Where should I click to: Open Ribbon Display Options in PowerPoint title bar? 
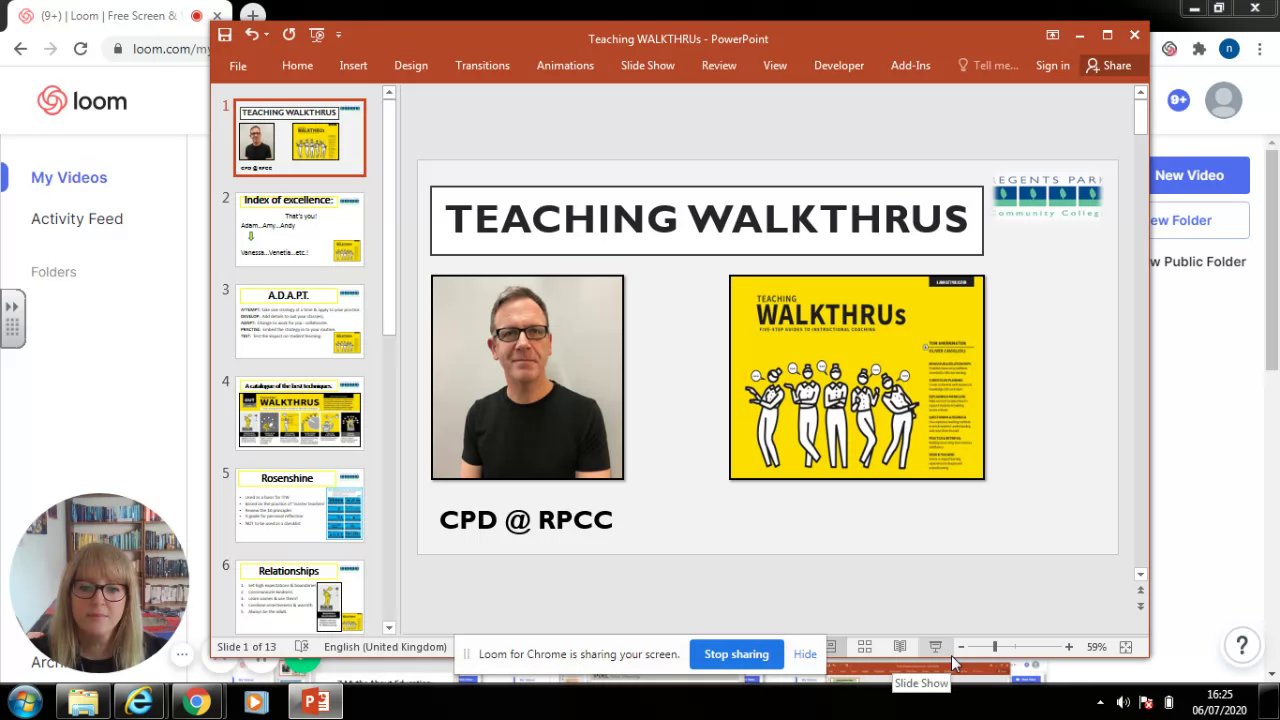click(1052, 35)
